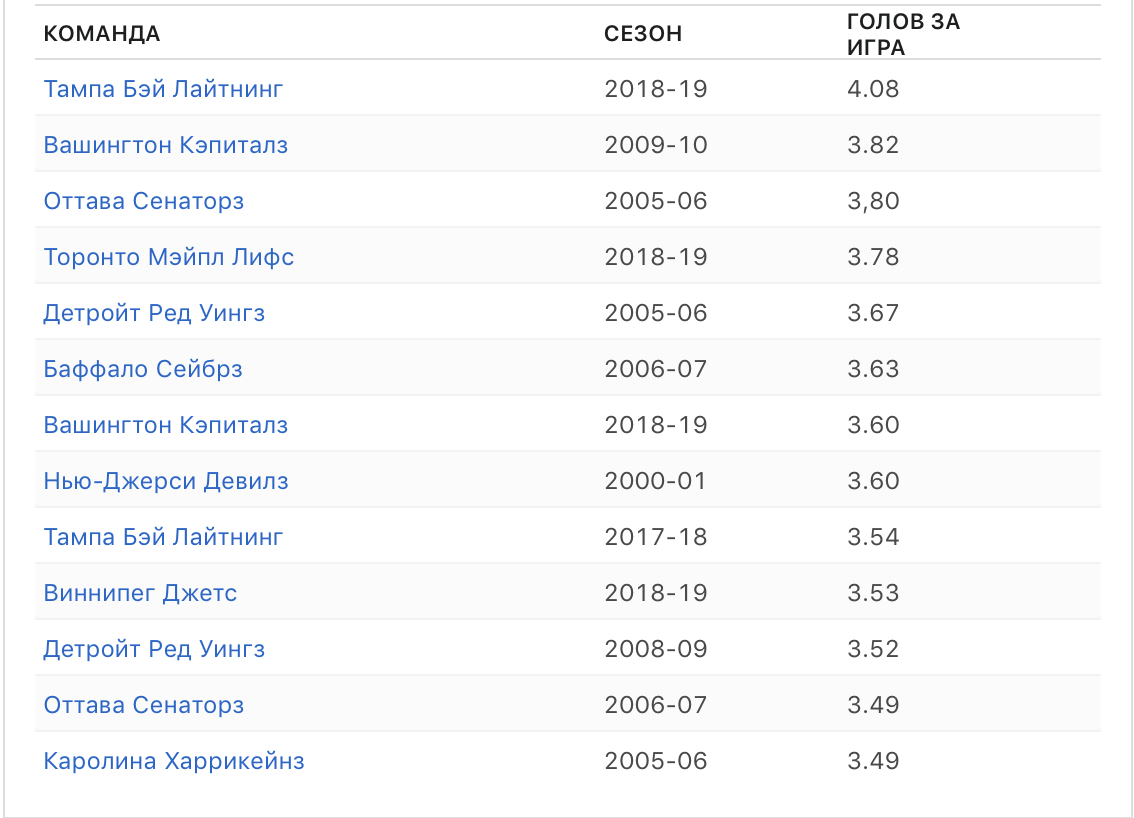Click the КОМАНДА column header

[x=102, y=34]
